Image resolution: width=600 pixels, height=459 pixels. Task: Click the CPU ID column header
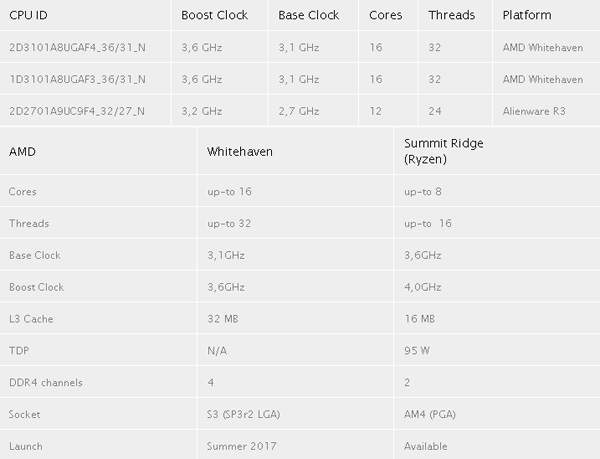pyautogui.click(x=30, y=16)
